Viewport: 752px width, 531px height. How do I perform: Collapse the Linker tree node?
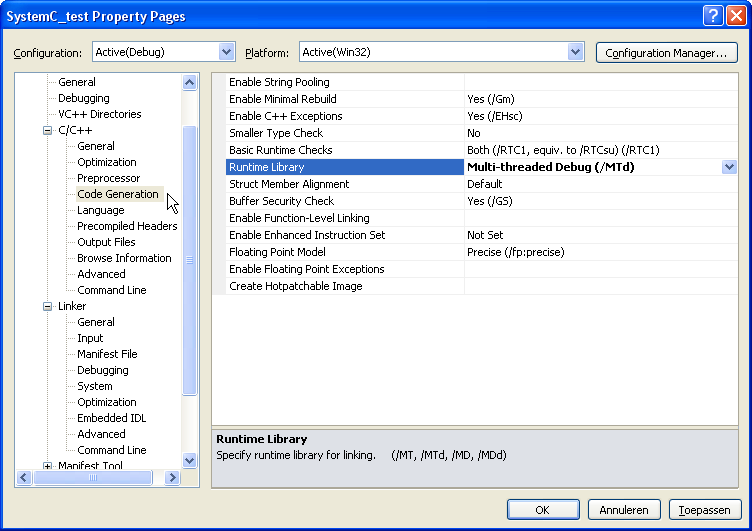click(x=47, y=307)
